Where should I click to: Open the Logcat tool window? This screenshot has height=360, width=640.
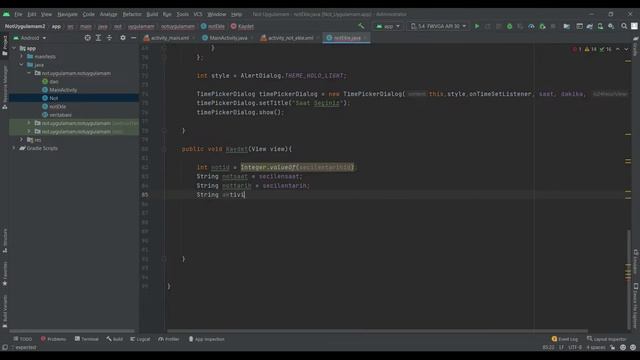140,339
